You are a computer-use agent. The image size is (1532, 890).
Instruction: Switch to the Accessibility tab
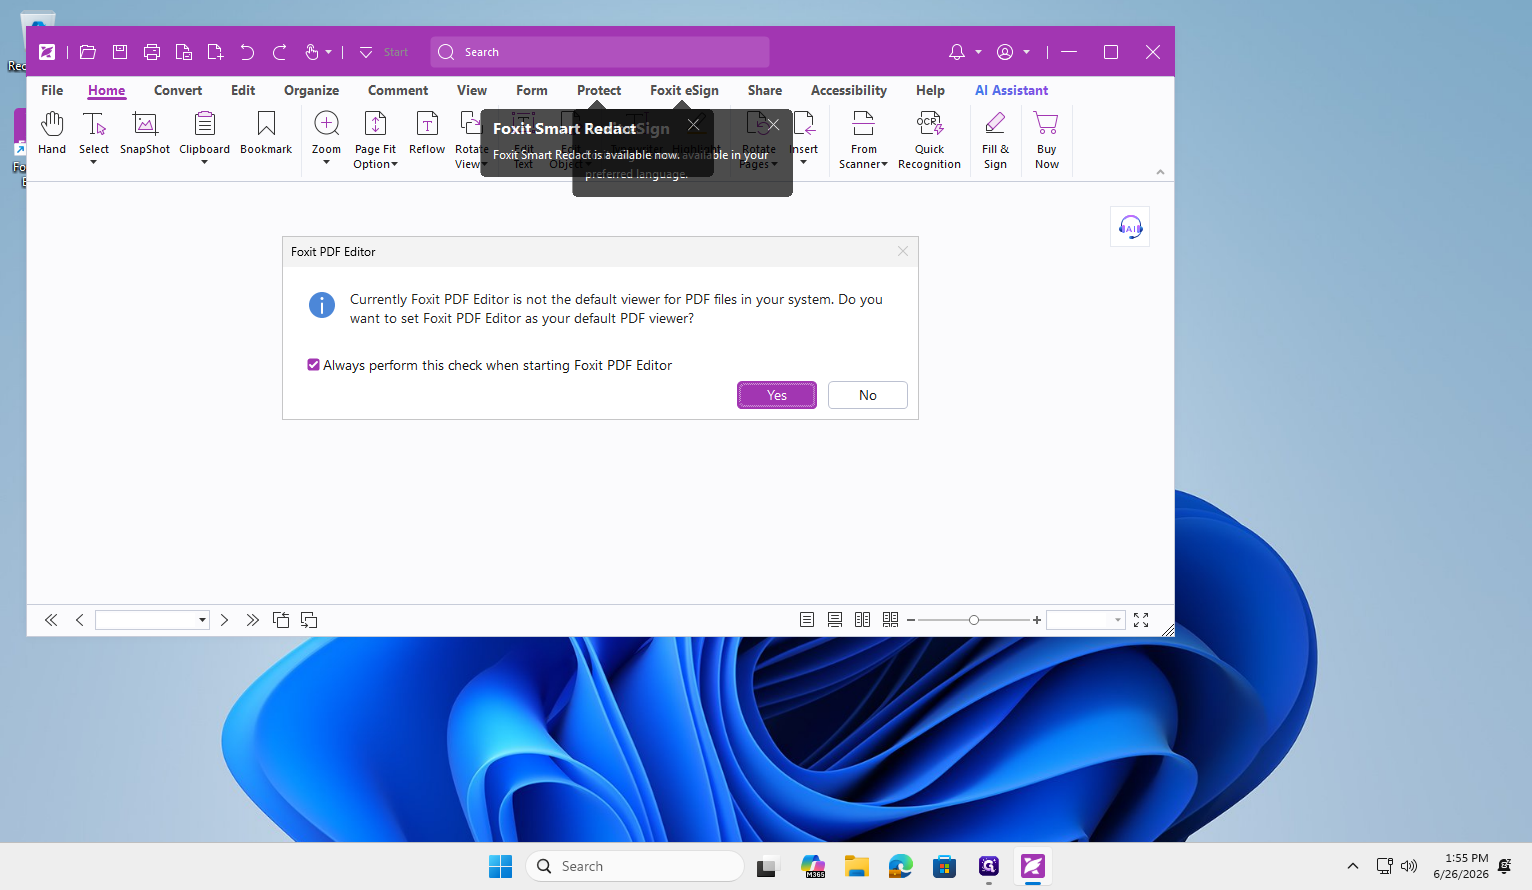point(849,90)
